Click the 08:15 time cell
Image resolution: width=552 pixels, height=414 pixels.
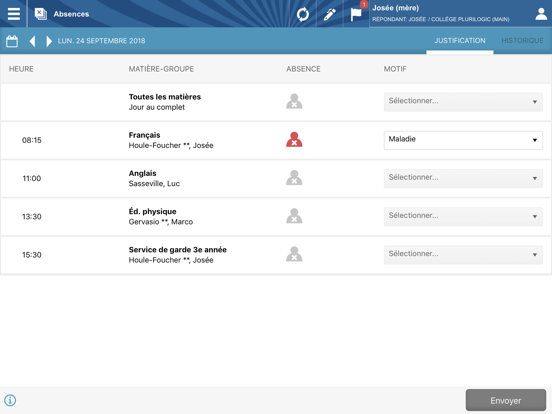[x=32, y=140]
